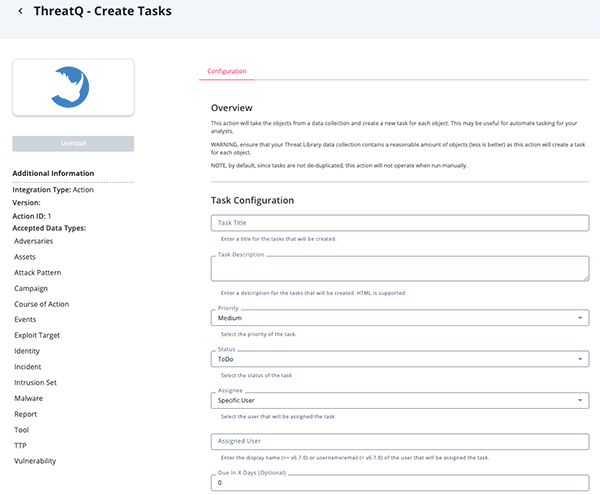Screen dimensions: 600x495
Task: Select the Campaign data type text
Action: click(31, 288)
